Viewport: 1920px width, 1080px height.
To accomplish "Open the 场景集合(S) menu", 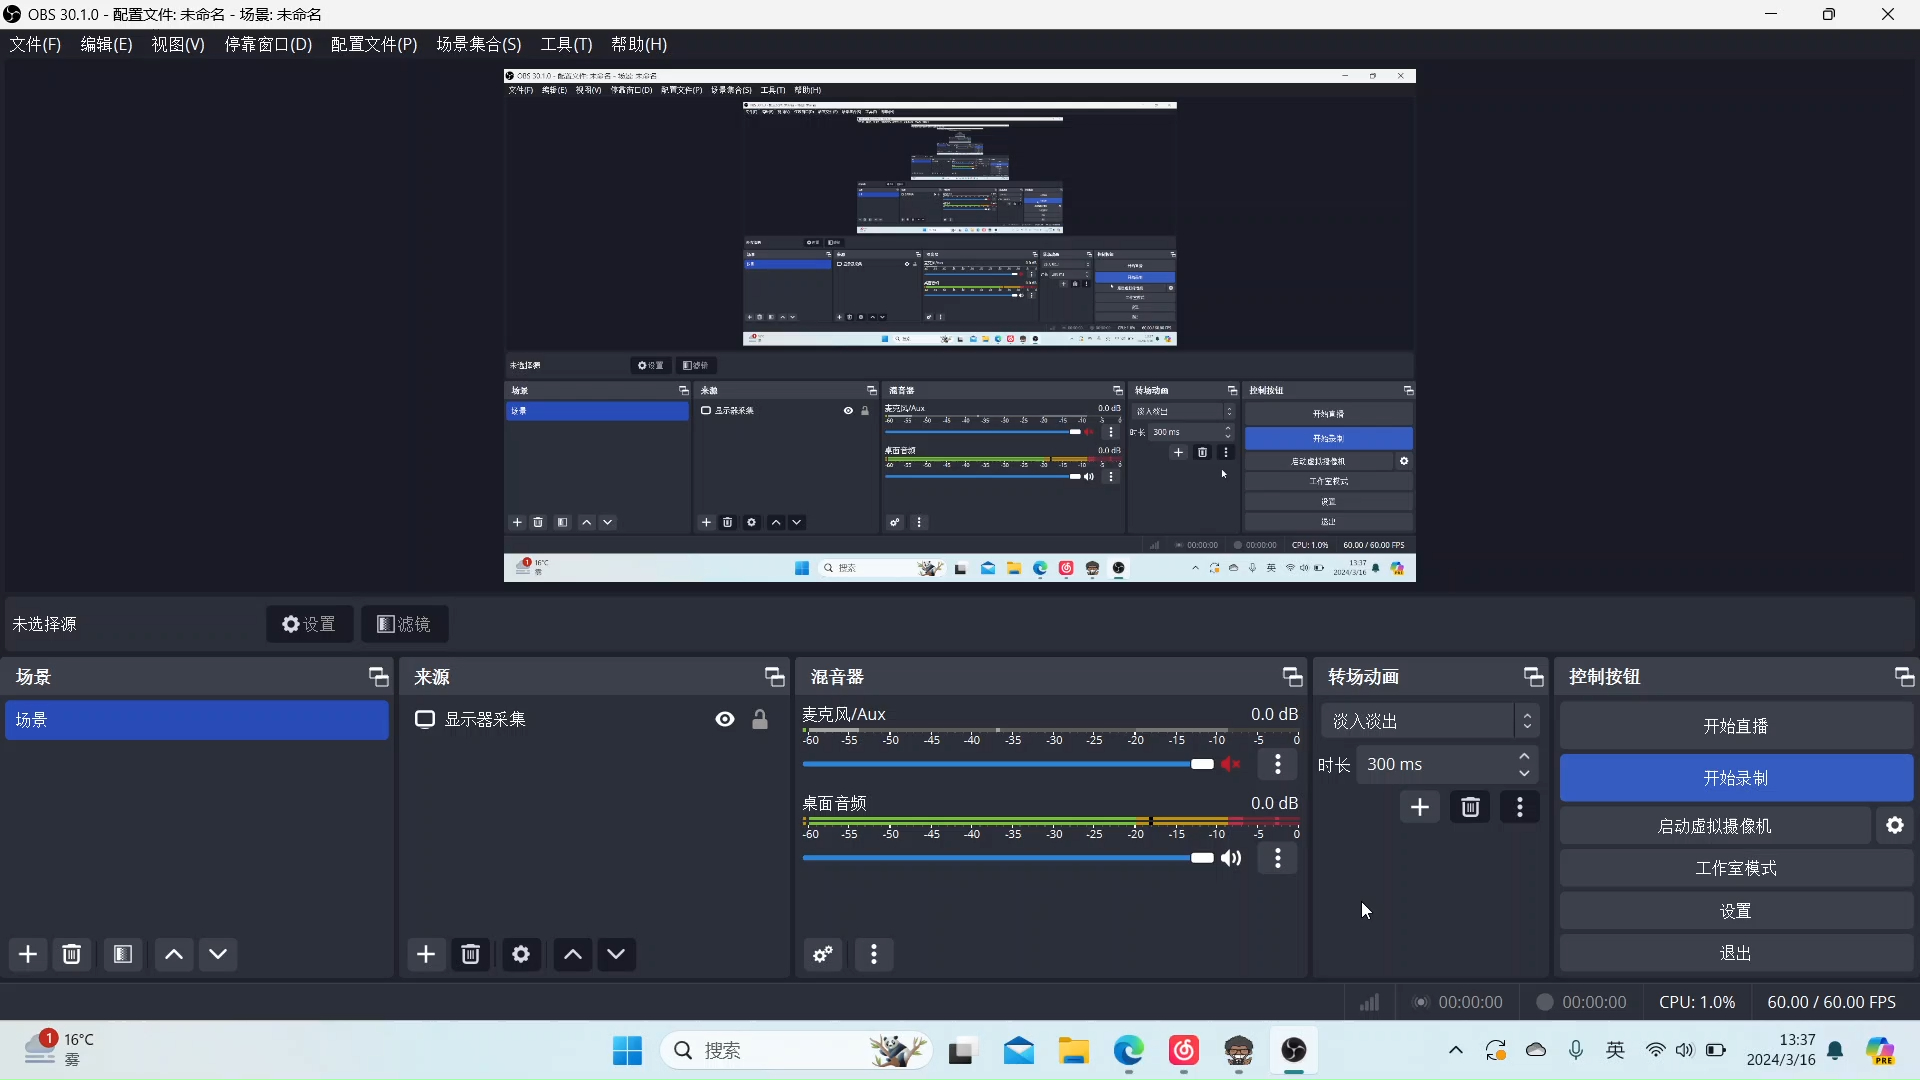I will click(x=479, y=44).
